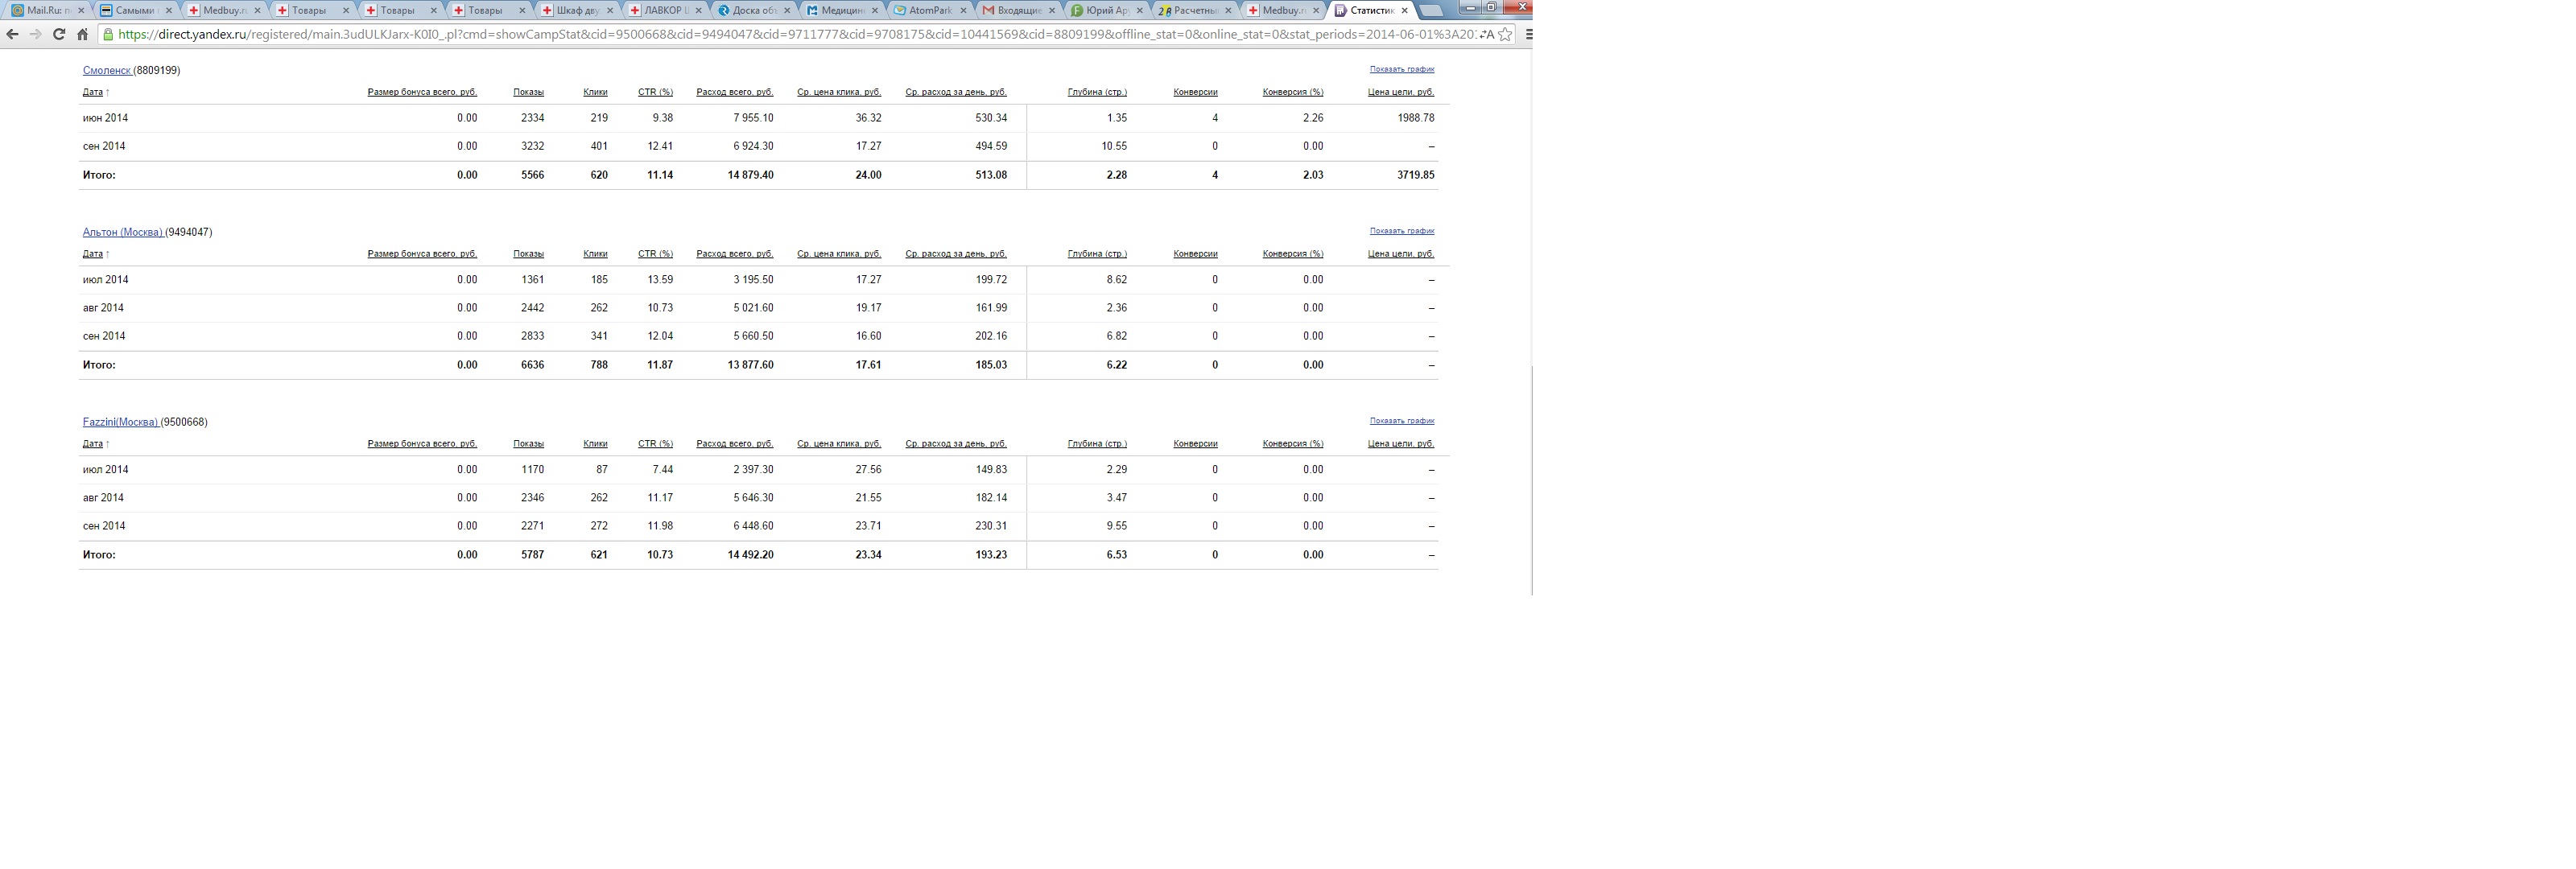The width and height of the screenshot is (2576, 869).
Task: Open a new tab with the blank tab button
Action: 1431,10
